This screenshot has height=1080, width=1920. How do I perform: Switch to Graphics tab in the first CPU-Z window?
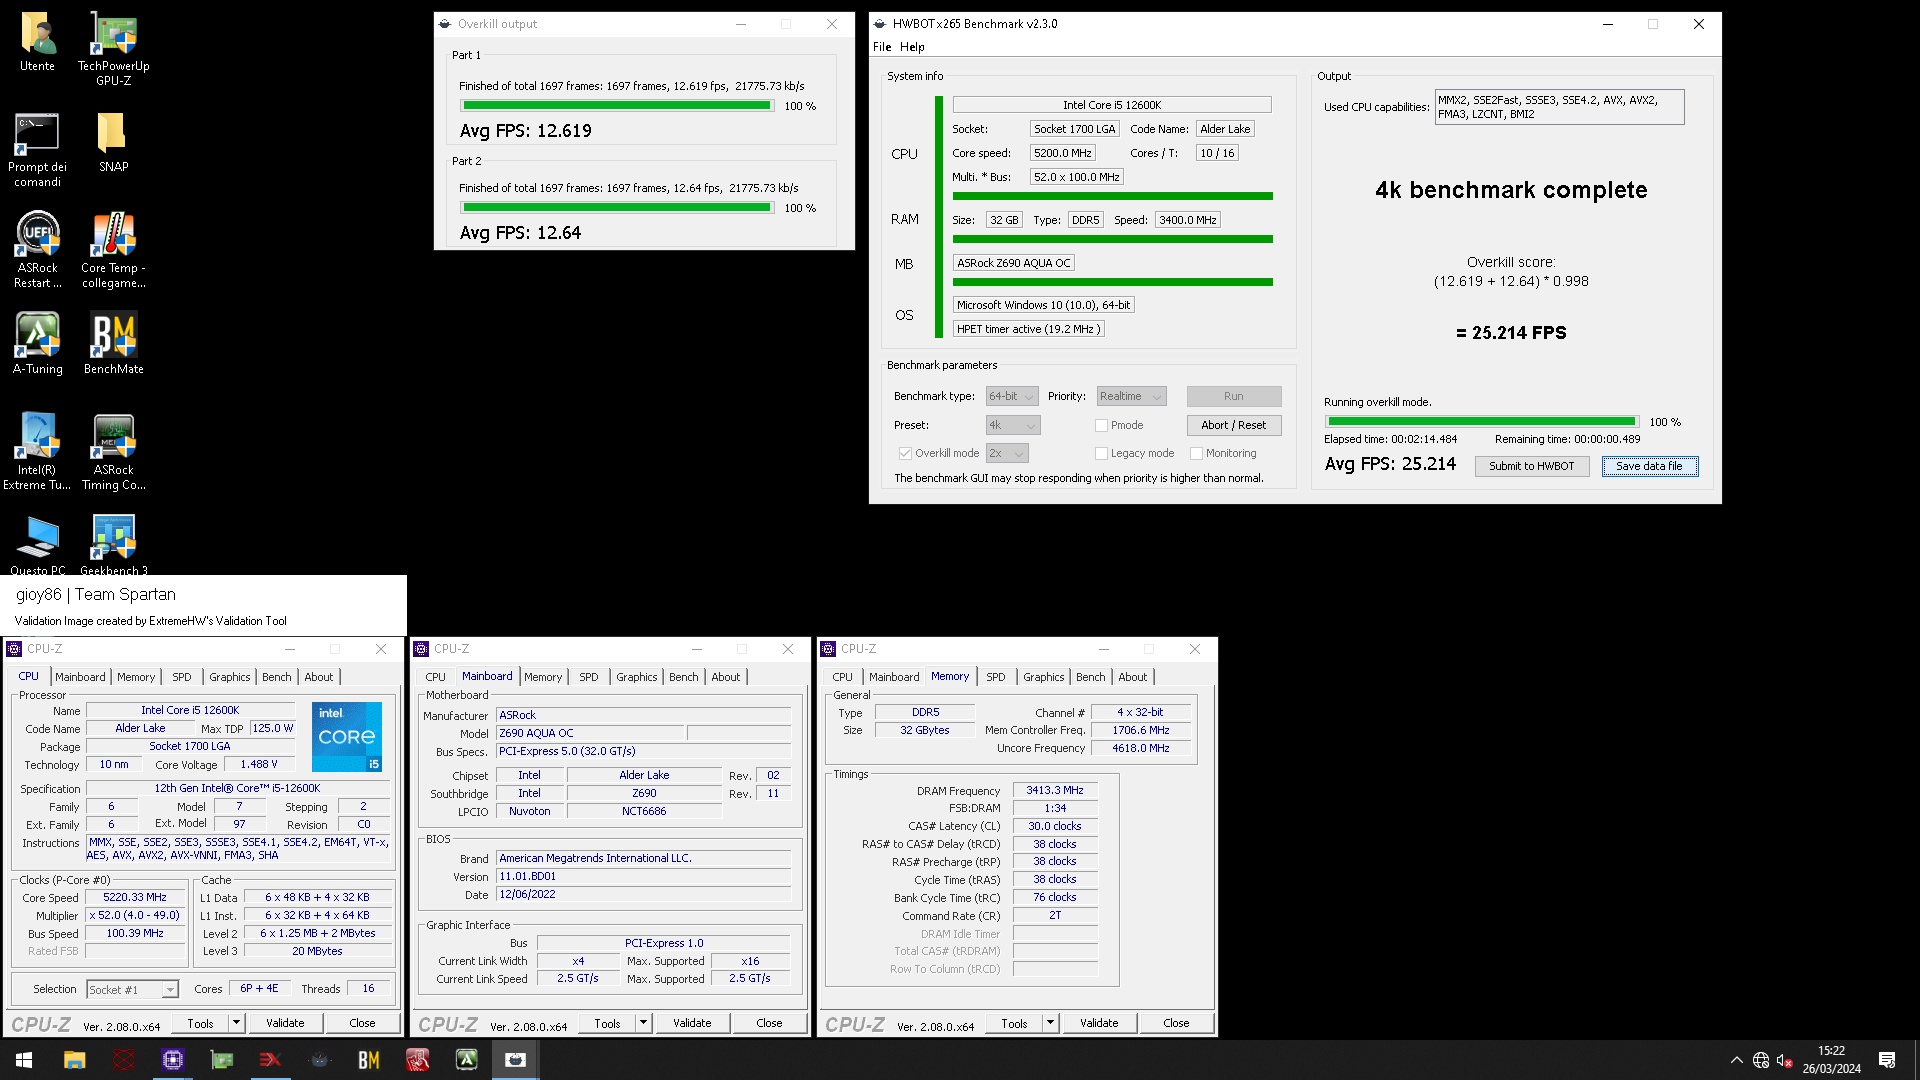(x=230, y=677)
